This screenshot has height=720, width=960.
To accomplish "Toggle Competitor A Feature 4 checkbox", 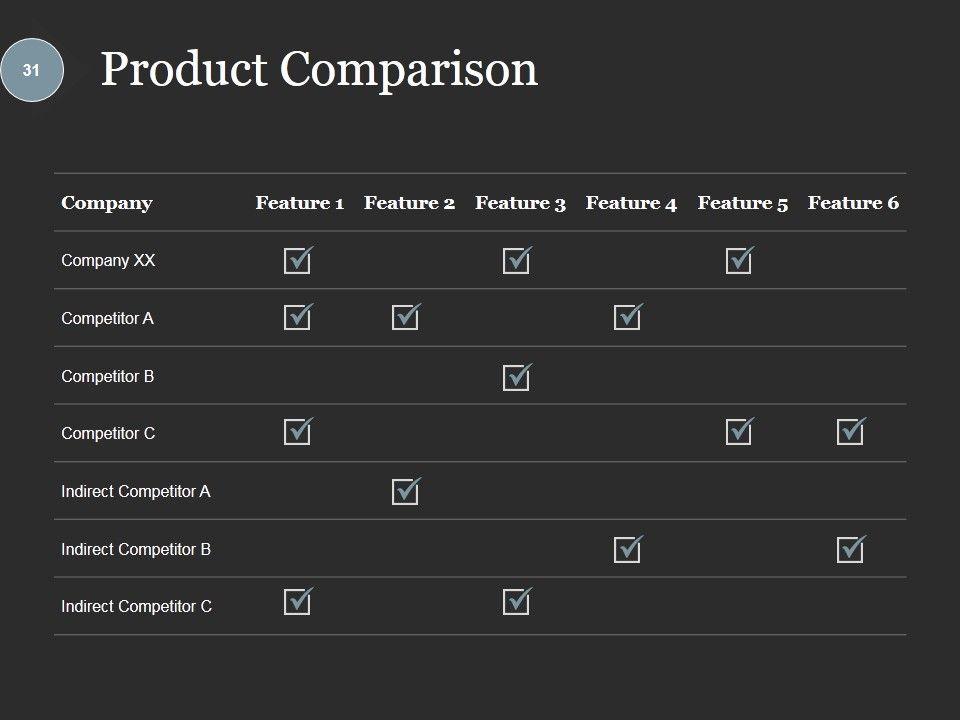I will point(627,318).
